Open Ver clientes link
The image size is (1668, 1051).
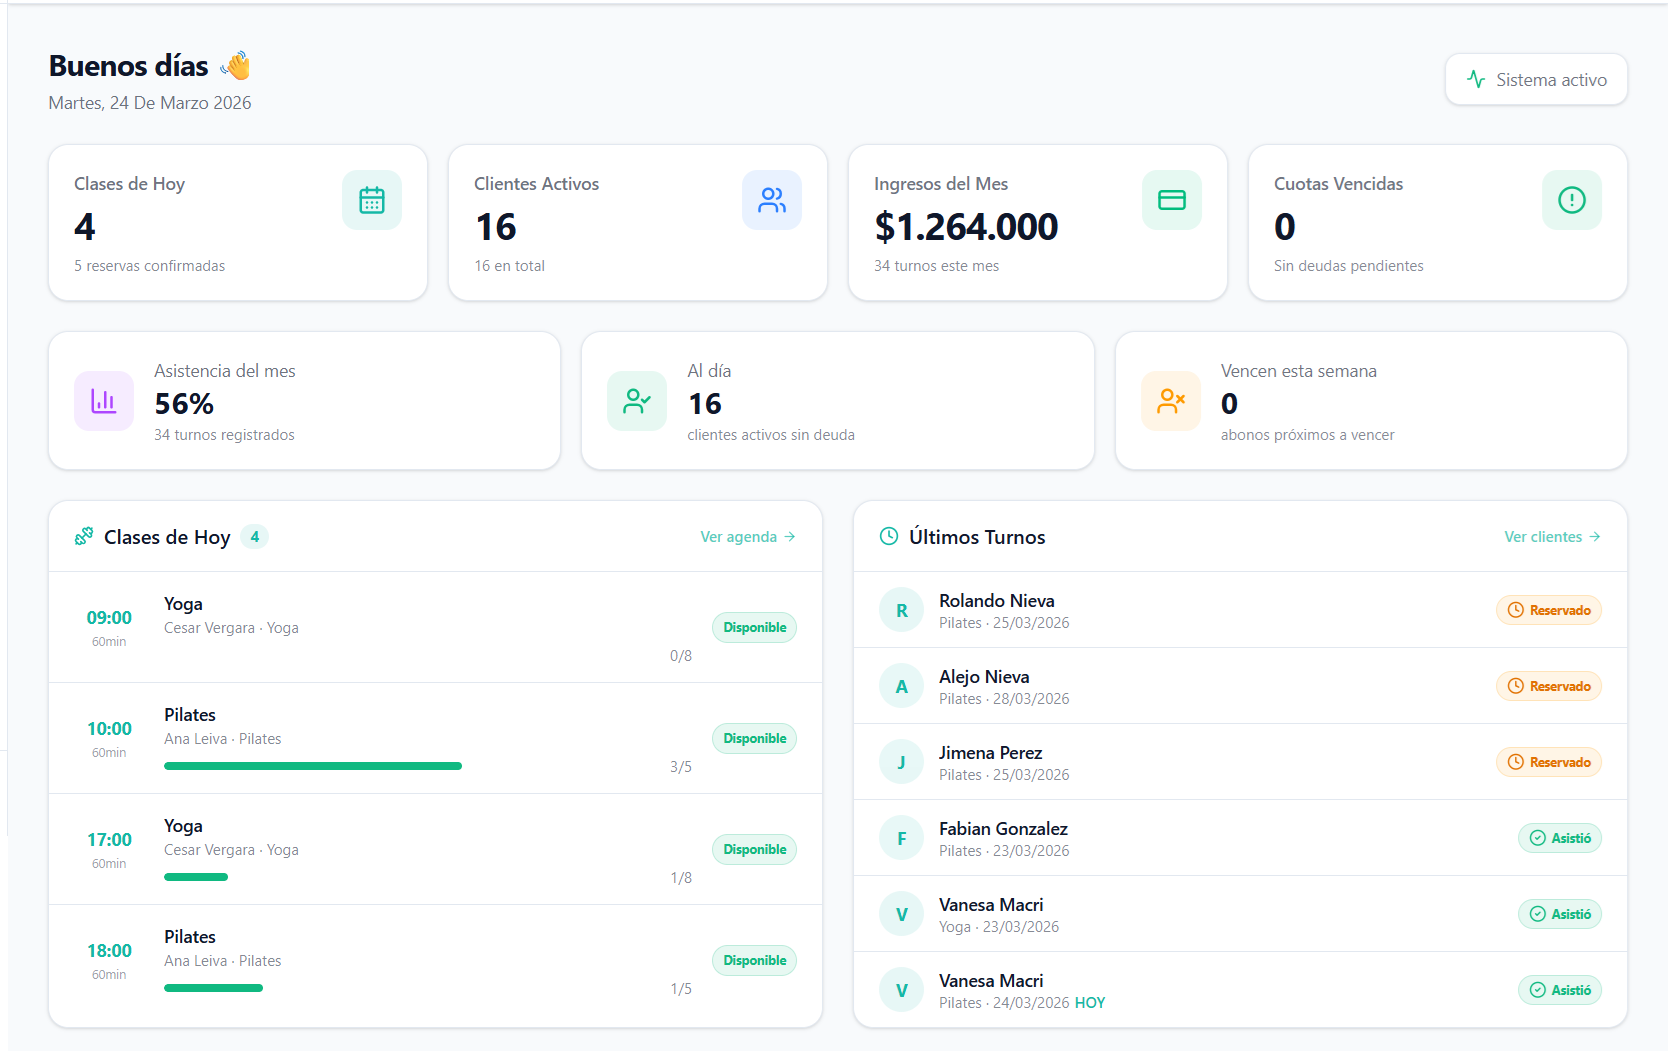coord(1551,536)
